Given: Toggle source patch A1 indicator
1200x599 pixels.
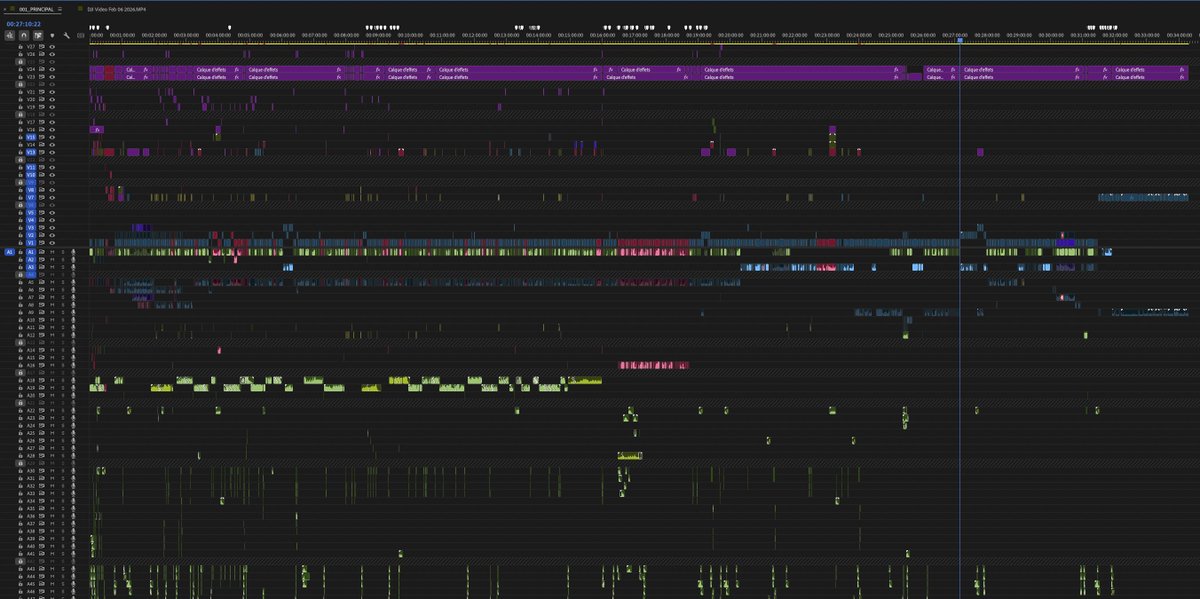Looking at the screenshot, I should click(x=9, y=252).
